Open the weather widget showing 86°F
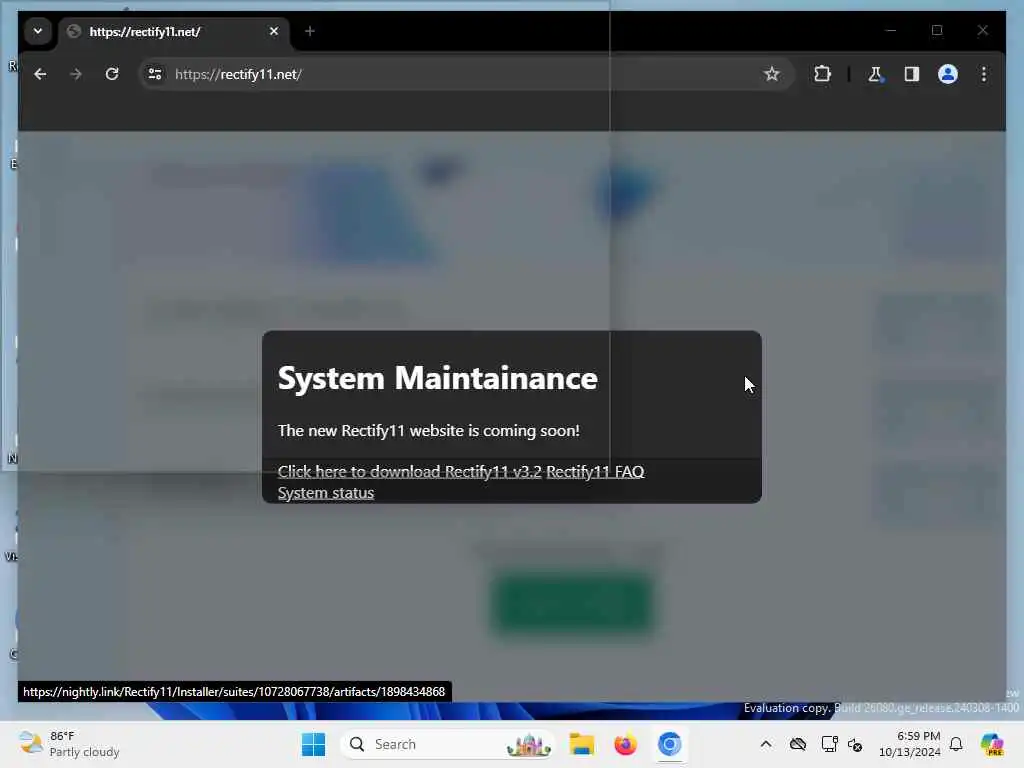The image size is (1024, 768). (x=69, y=744)
